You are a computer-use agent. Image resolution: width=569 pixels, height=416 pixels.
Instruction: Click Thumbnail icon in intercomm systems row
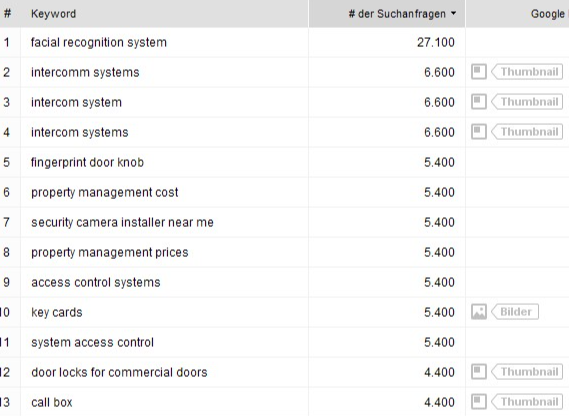pyautogui.click(x=479, y=72)
